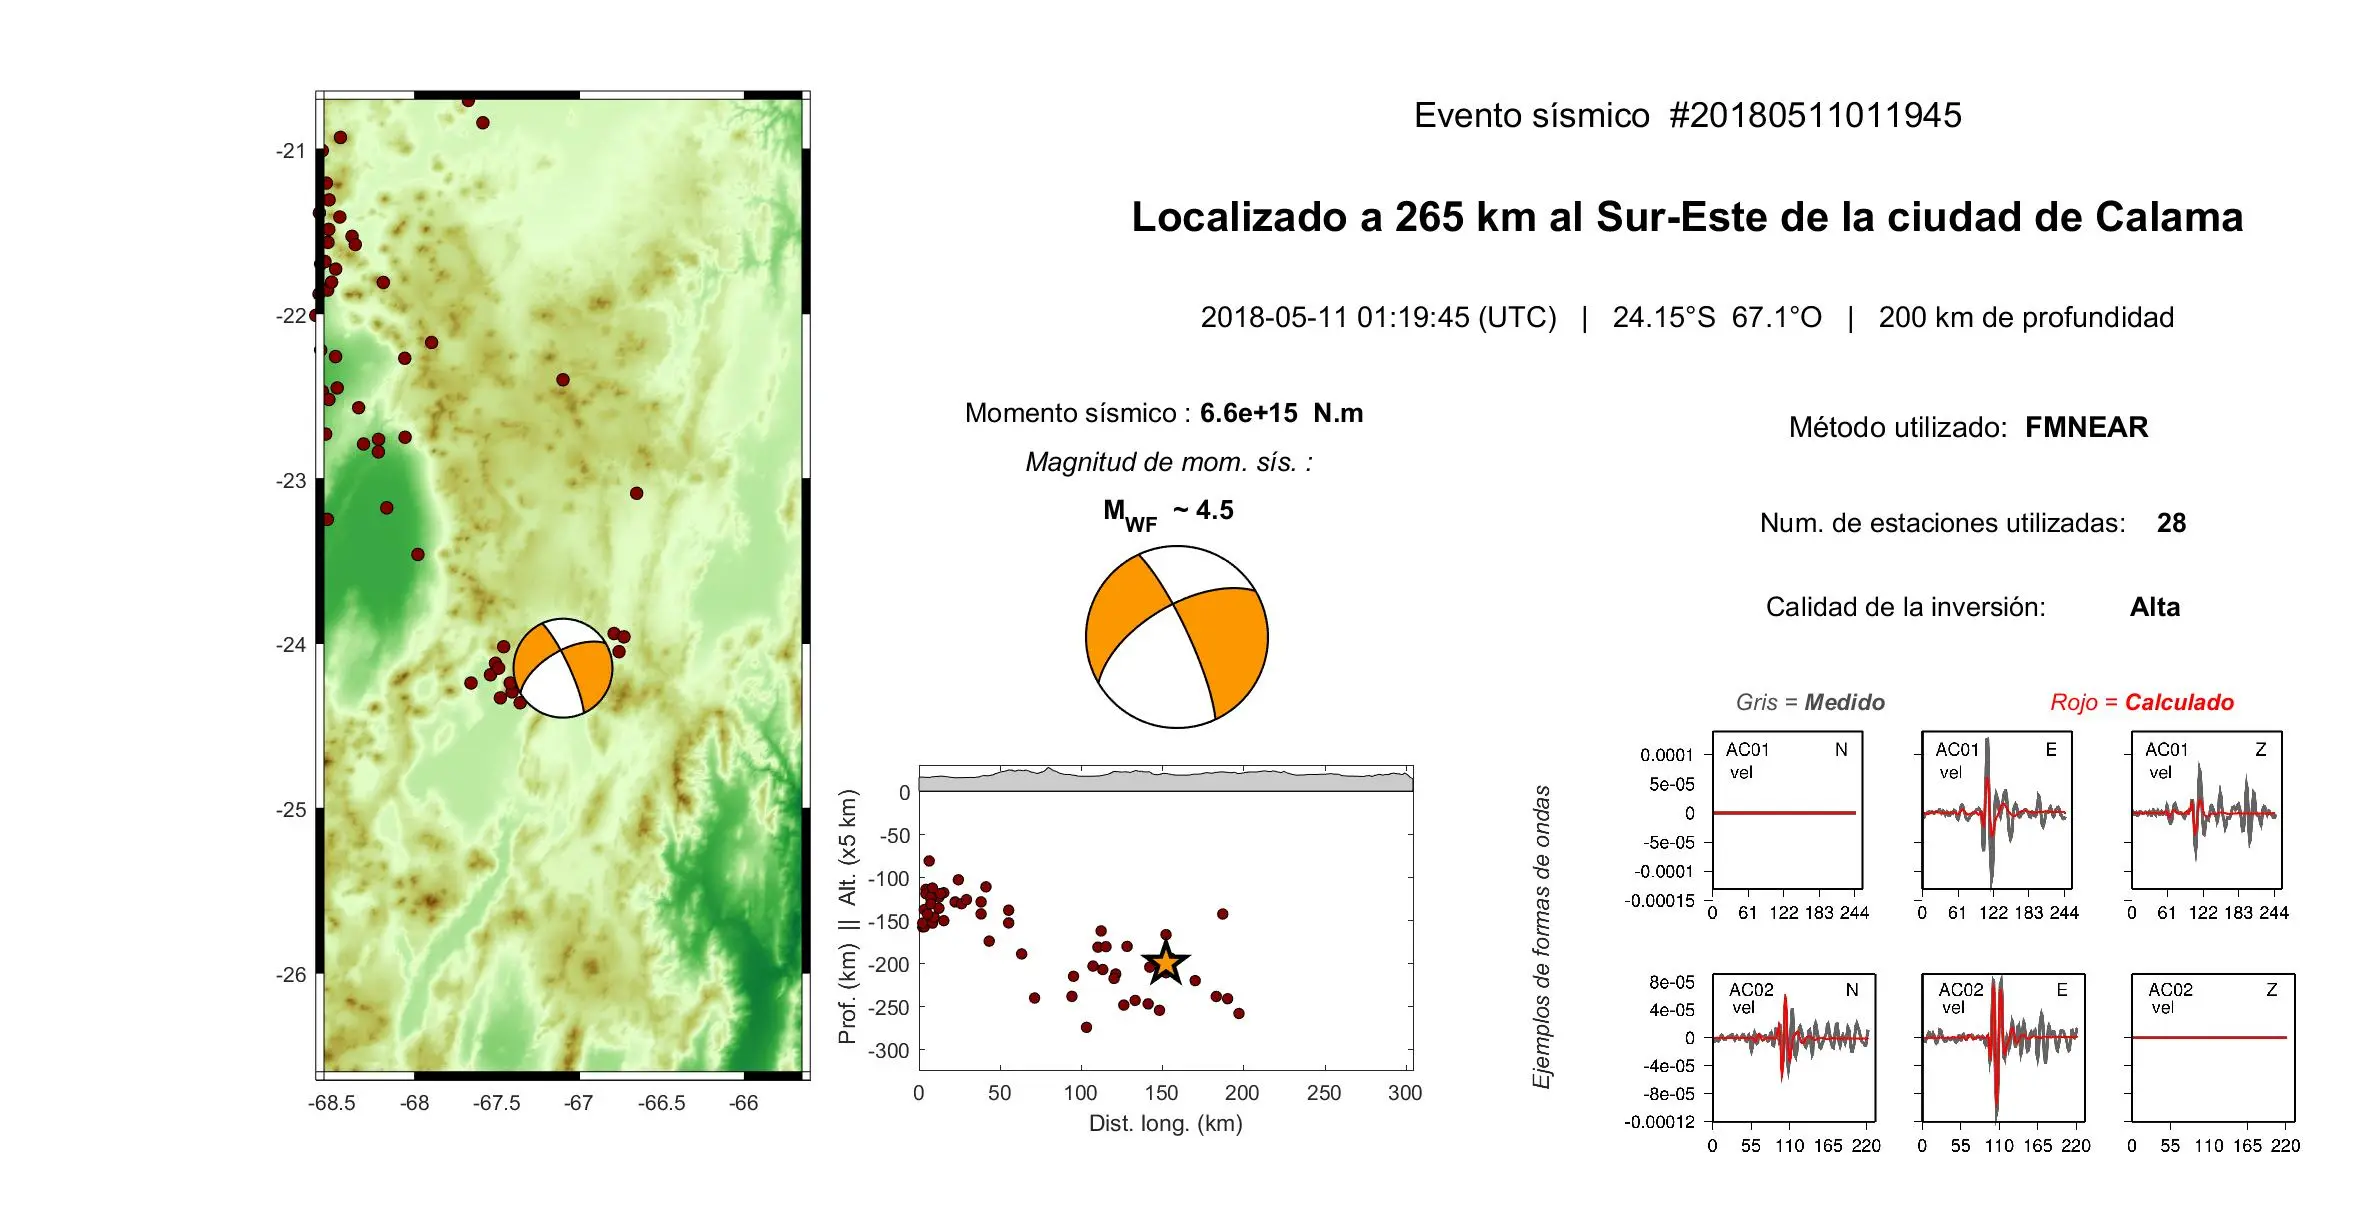Click the magnitude value 'MWF ~ 4.5'
The width and height of the screenshot is (2378, 1212).
click(x=1168, y=514)
